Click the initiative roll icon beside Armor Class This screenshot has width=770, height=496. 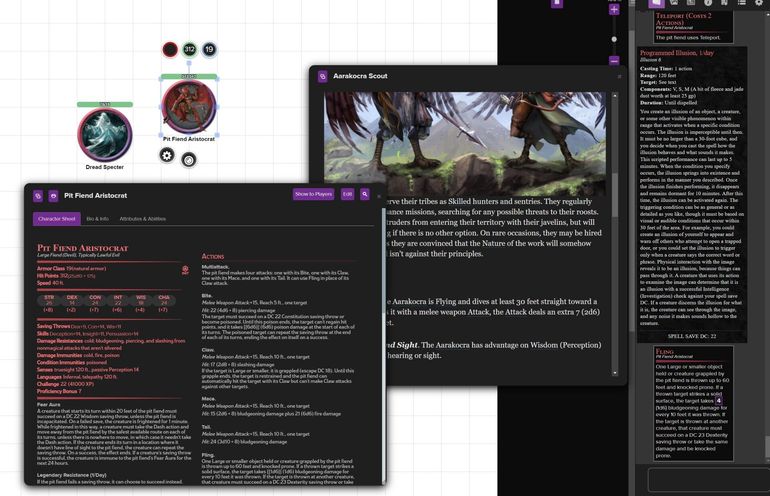tap(185, 270)
